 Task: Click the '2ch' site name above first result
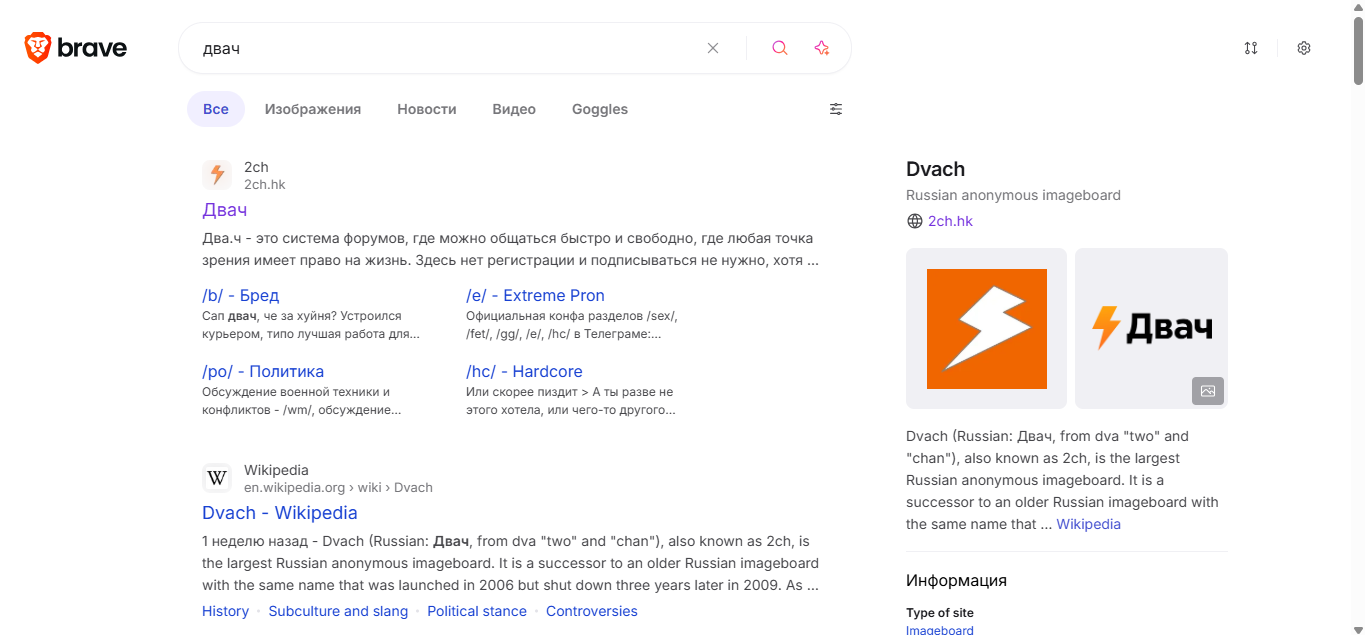coord(256,167)
